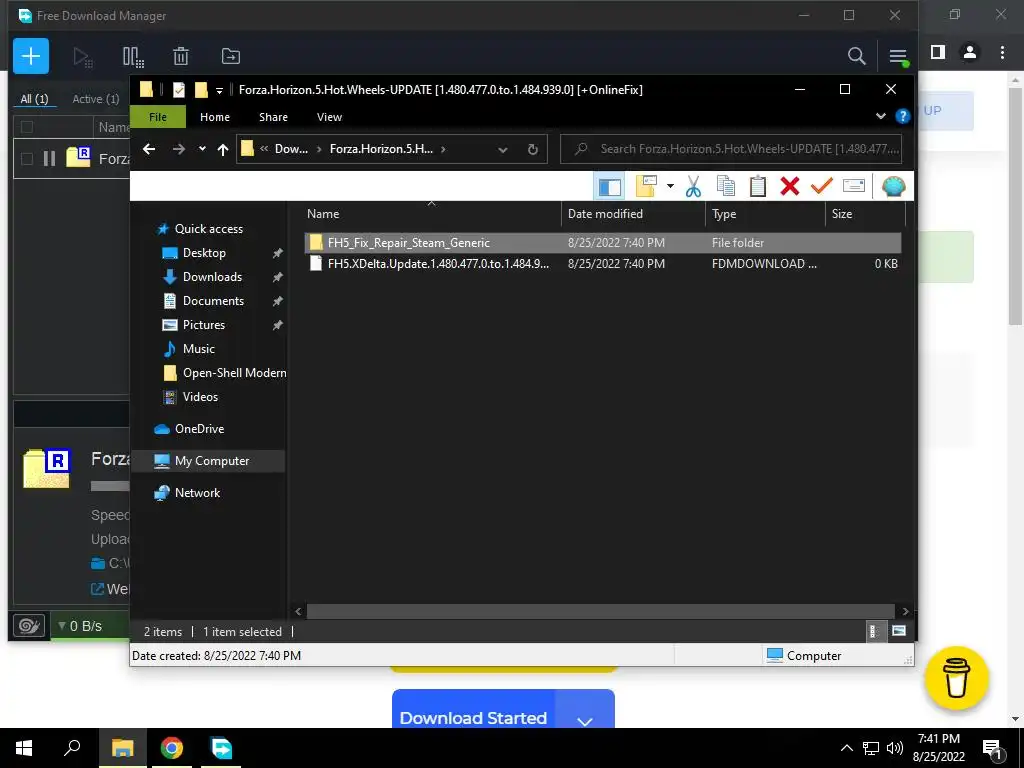Toggle the snail speed mode icon
This screenshot has width=1024, height=768.
coord(29,626)
